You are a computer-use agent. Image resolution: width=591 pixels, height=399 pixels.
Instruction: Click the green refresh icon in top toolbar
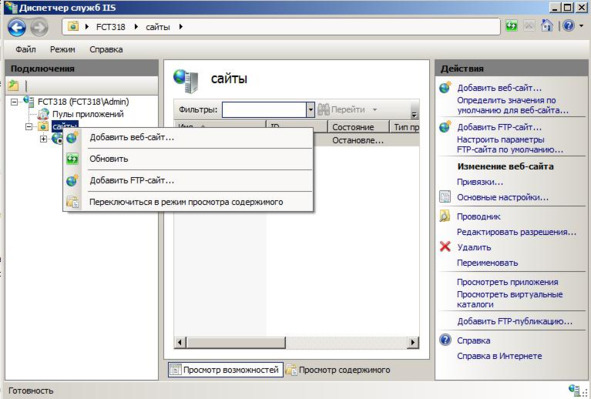click(511, 26)
